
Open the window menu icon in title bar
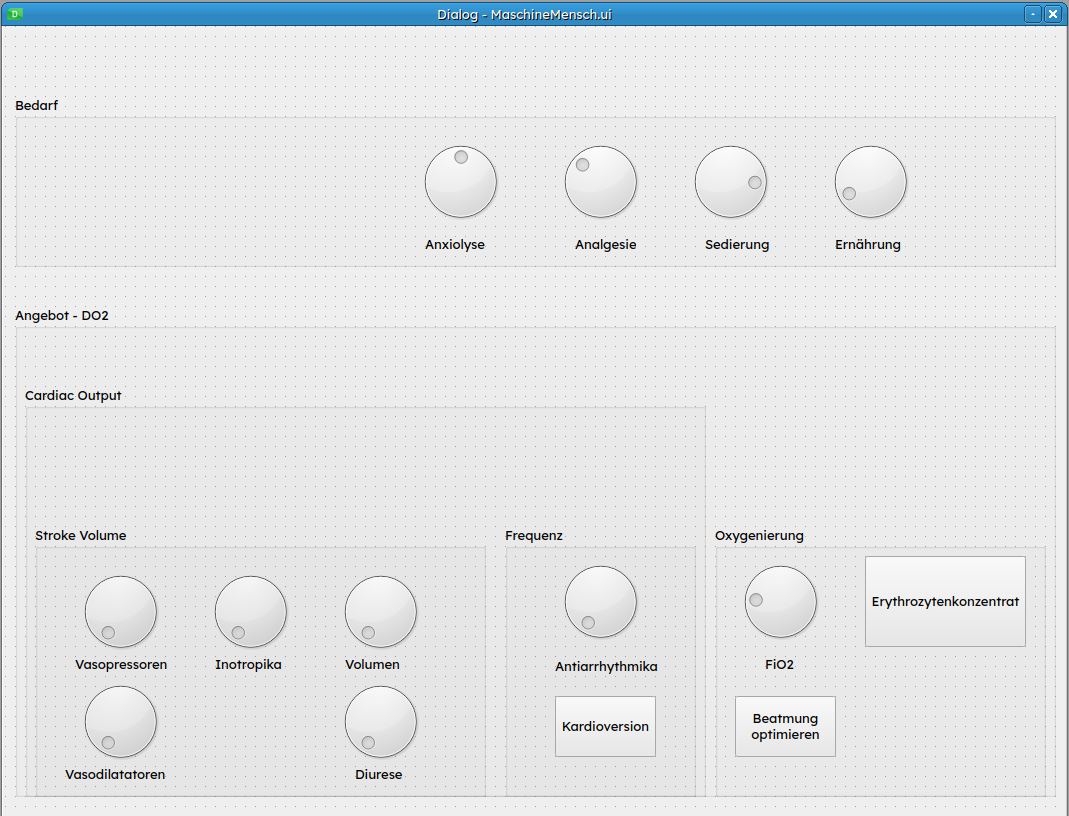[15, 14]
